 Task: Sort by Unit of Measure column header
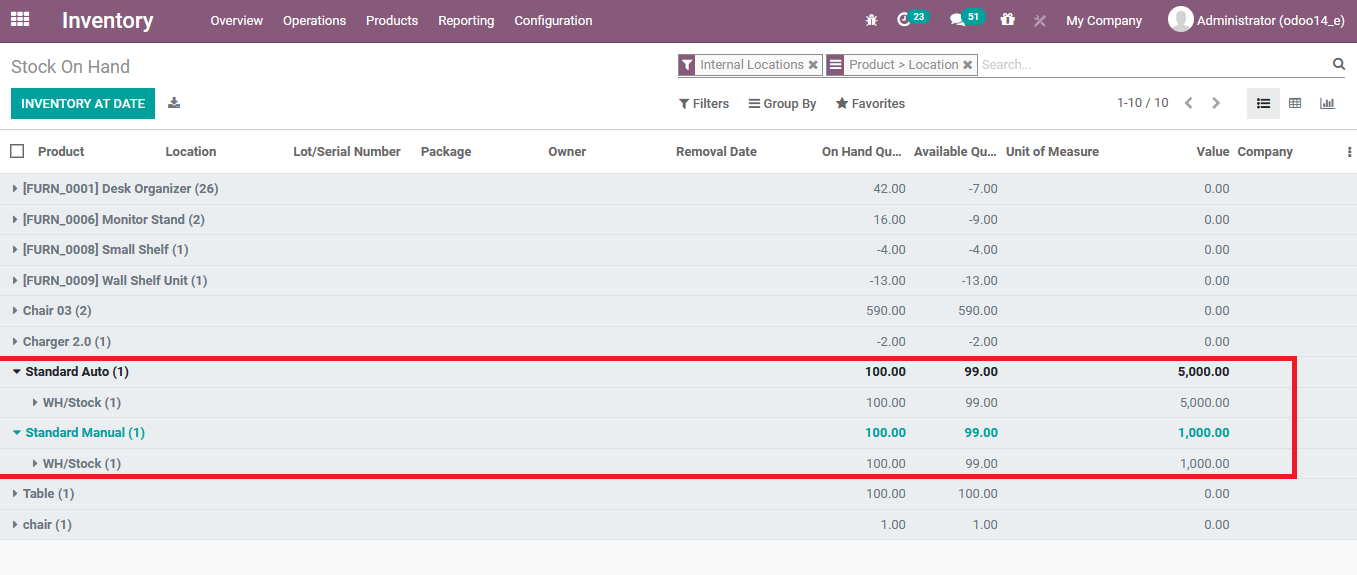1052,152
